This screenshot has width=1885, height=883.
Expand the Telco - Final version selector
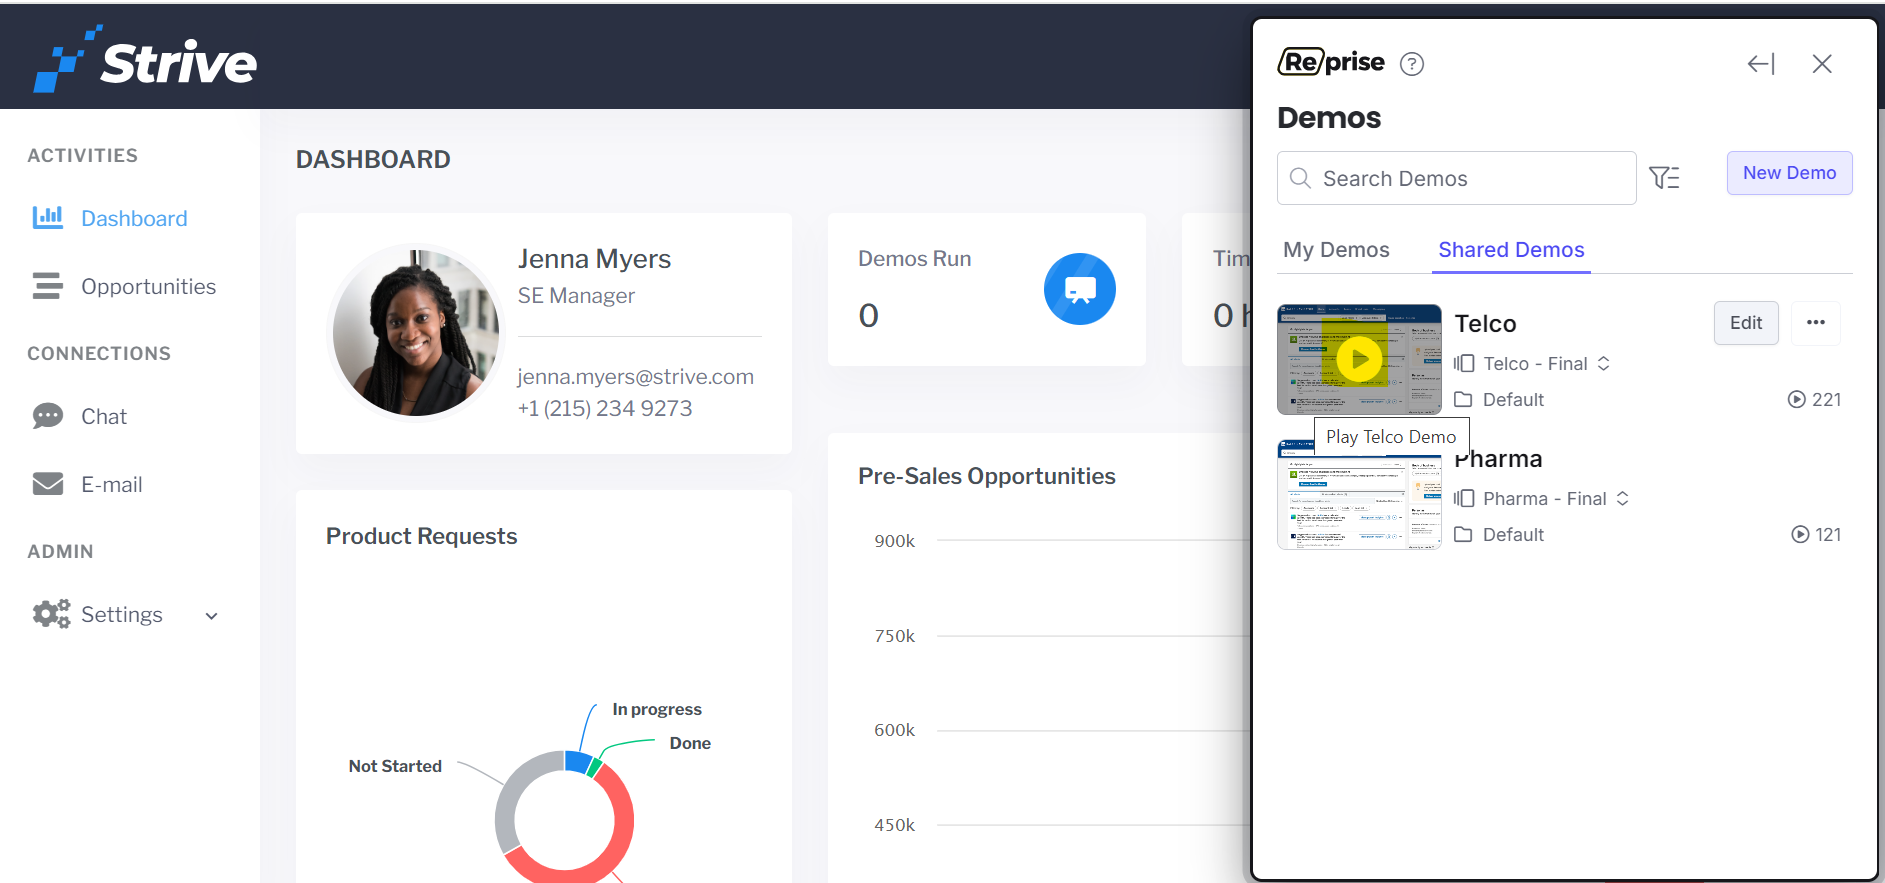(1604, 364)
